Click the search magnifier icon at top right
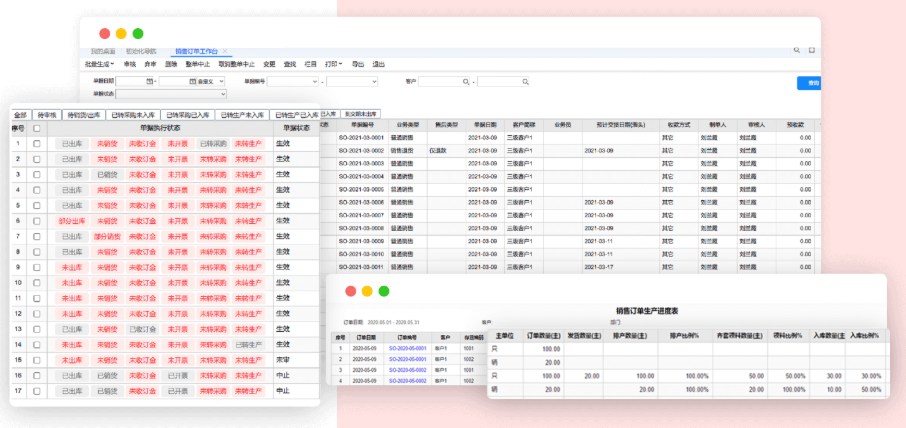 [797, 49]
